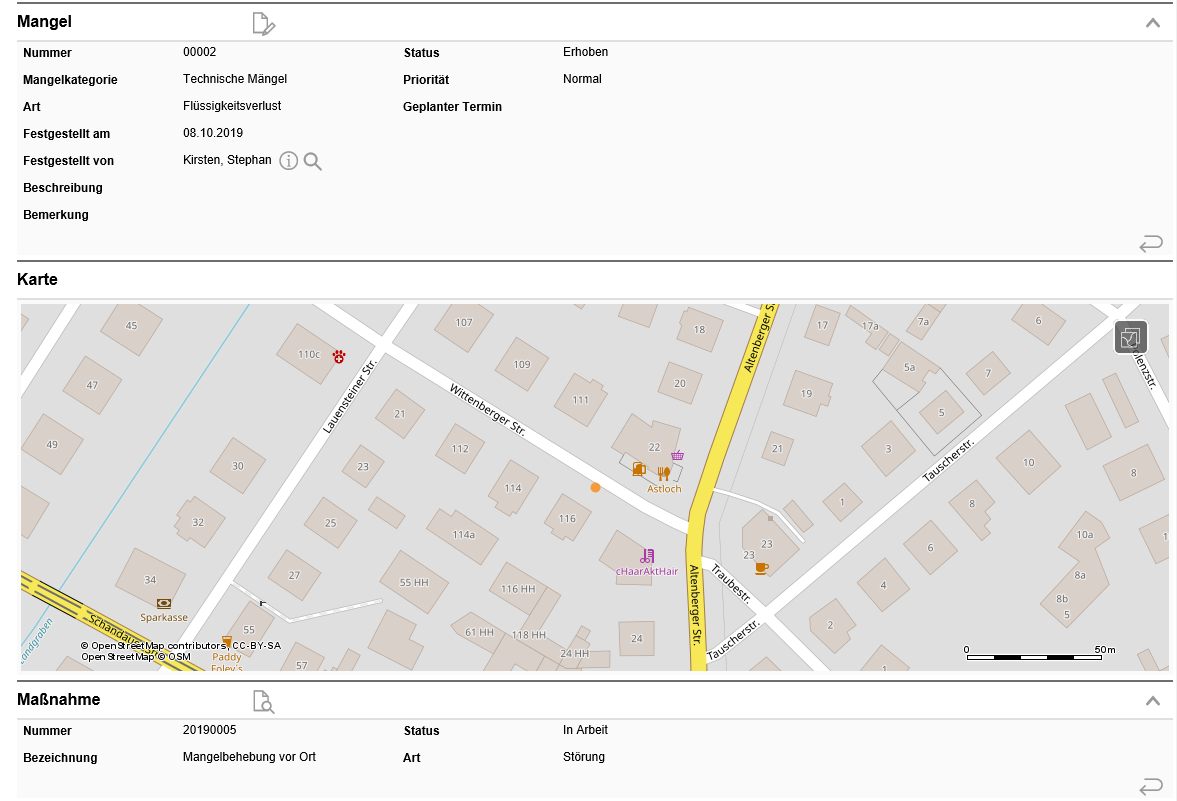Open the map layer selection button
The height and width of the screenshot is (801, 1177).
[1131, 338]
